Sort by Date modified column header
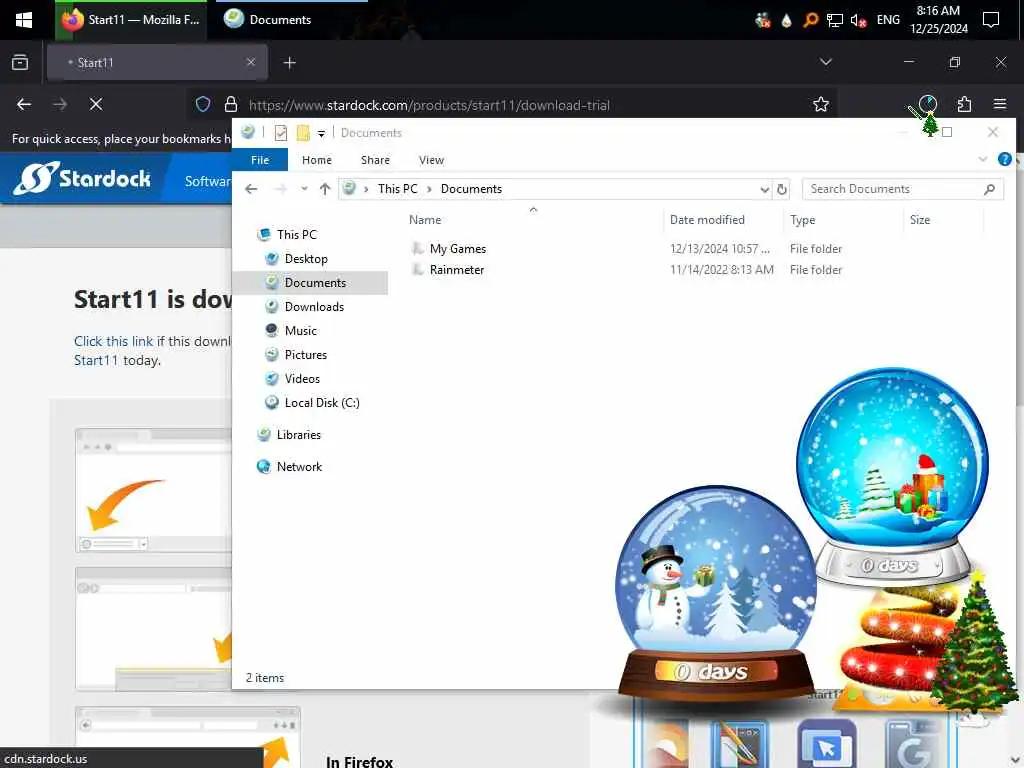1024x768 pixels. pos(723,220)
